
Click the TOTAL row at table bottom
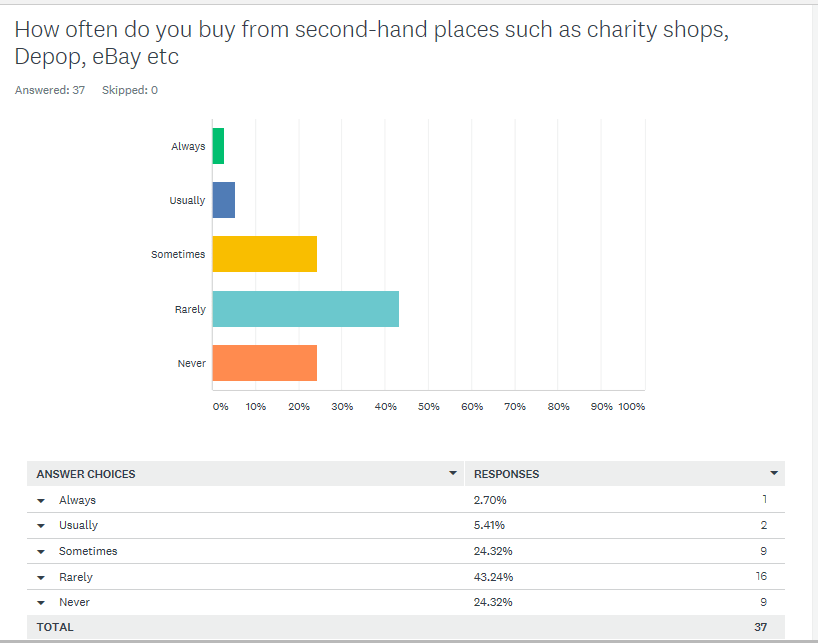click(55, 628)
